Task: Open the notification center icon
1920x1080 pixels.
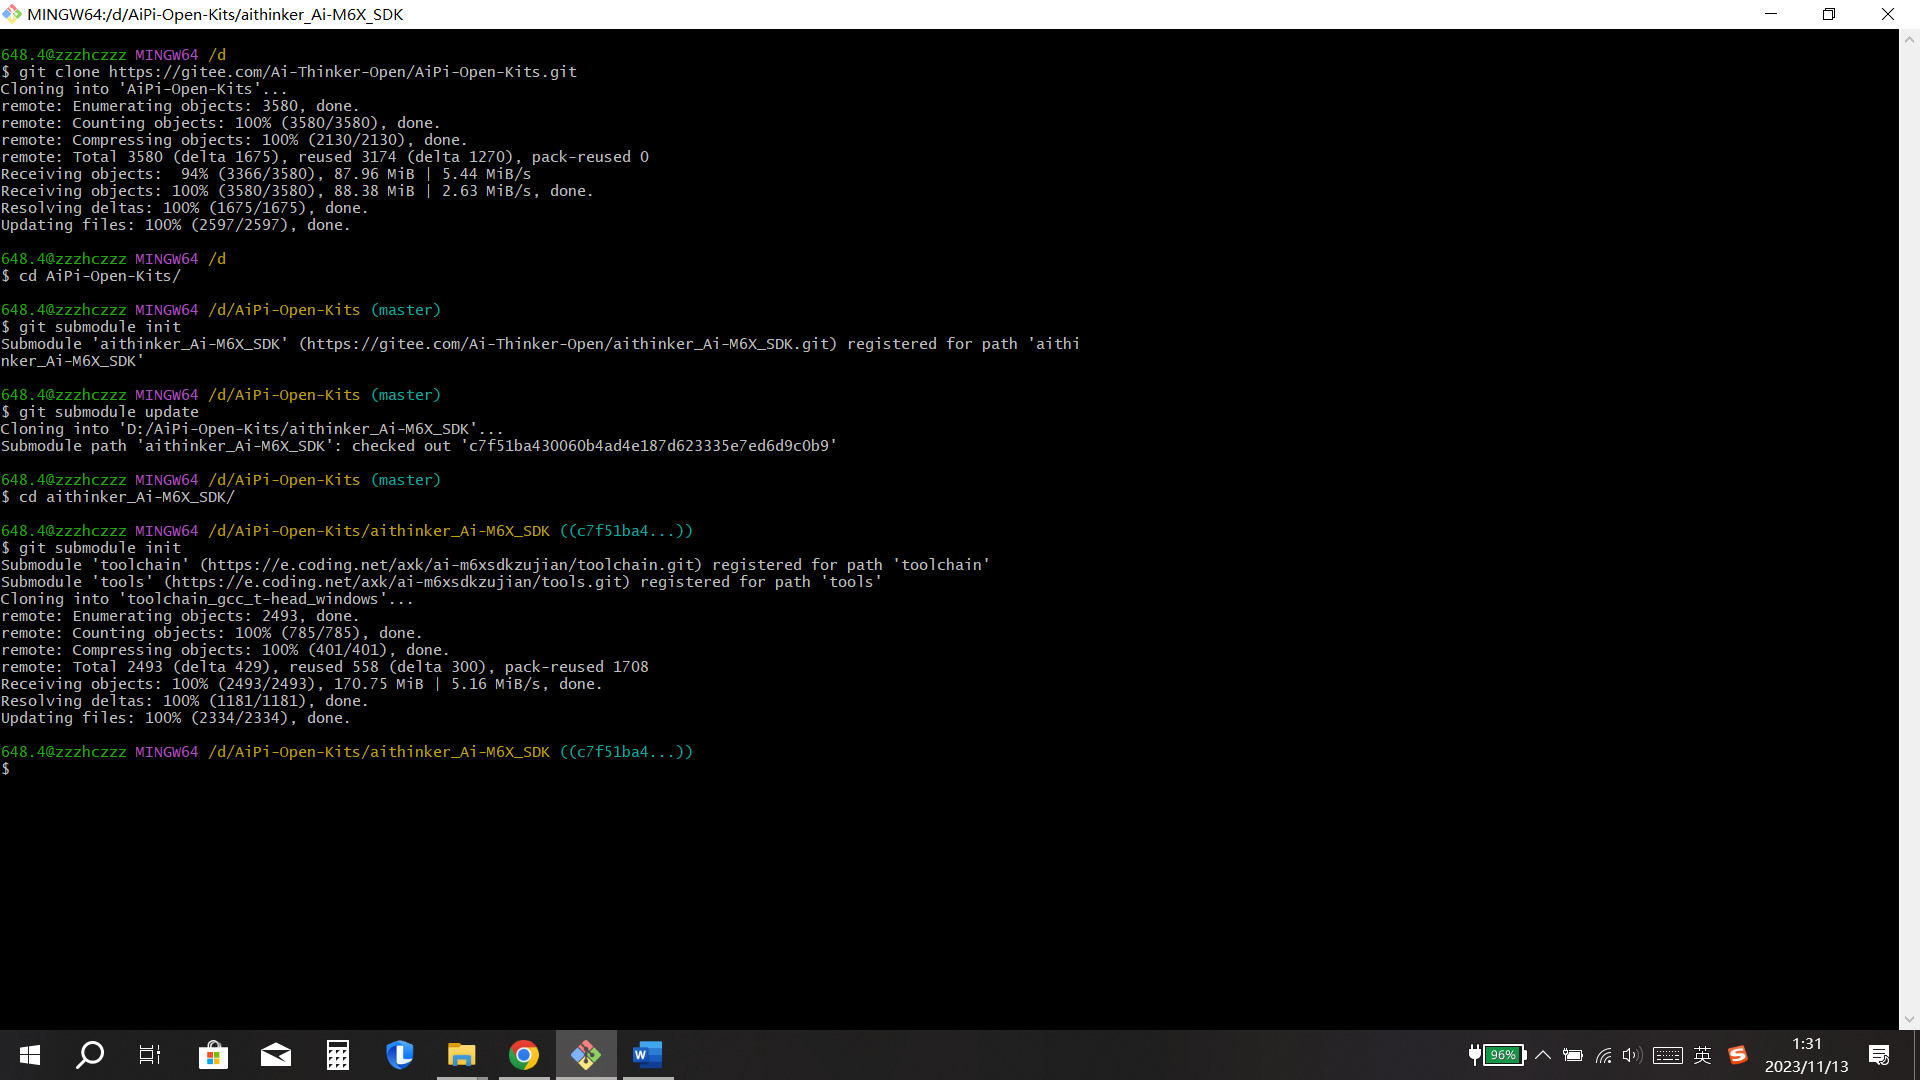Action: click(x=1879, y=1055)
